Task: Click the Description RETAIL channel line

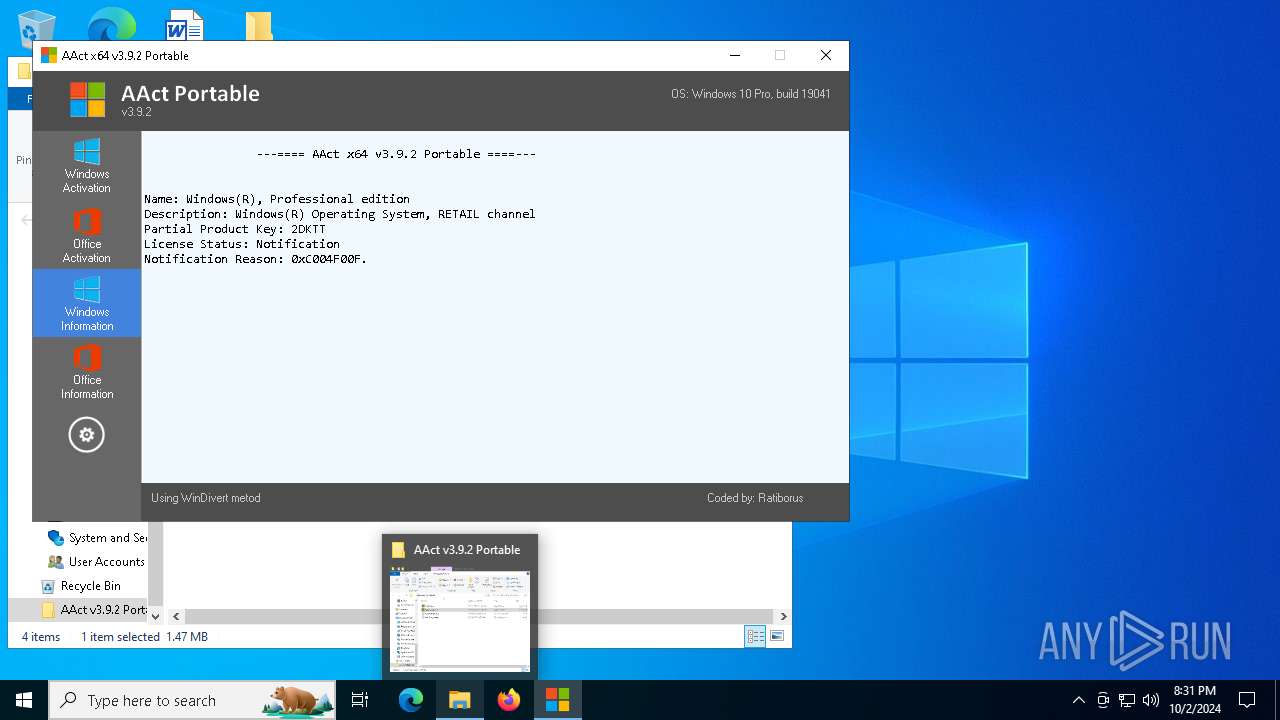Action: [340, 214]
